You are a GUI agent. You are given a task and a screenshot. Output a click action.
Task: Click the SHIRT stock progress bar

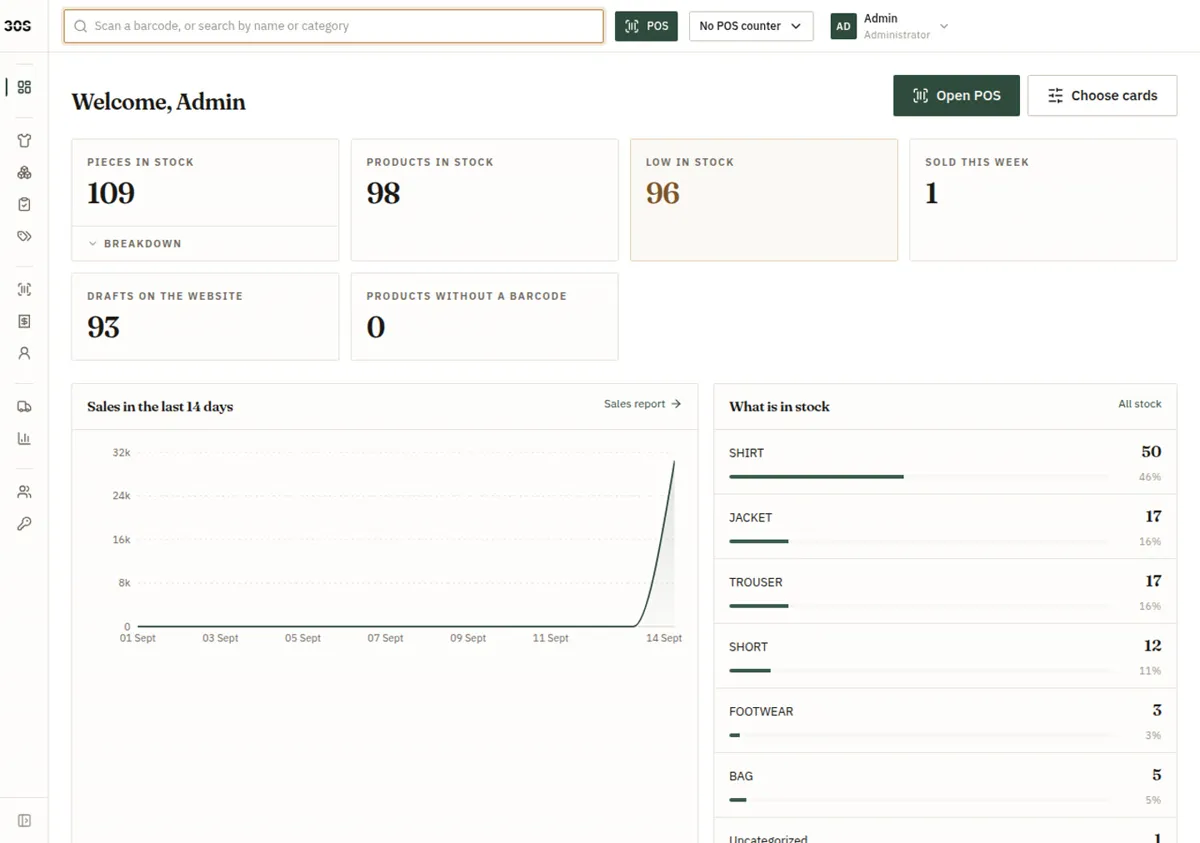tap(918, 477)
